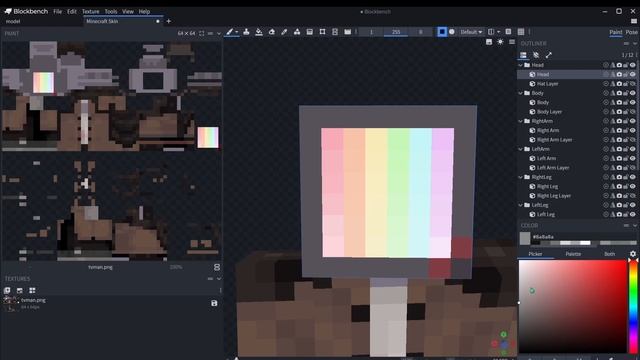Switch to the Palette color tab
This screenshot has width=640, height=360.
573,254
